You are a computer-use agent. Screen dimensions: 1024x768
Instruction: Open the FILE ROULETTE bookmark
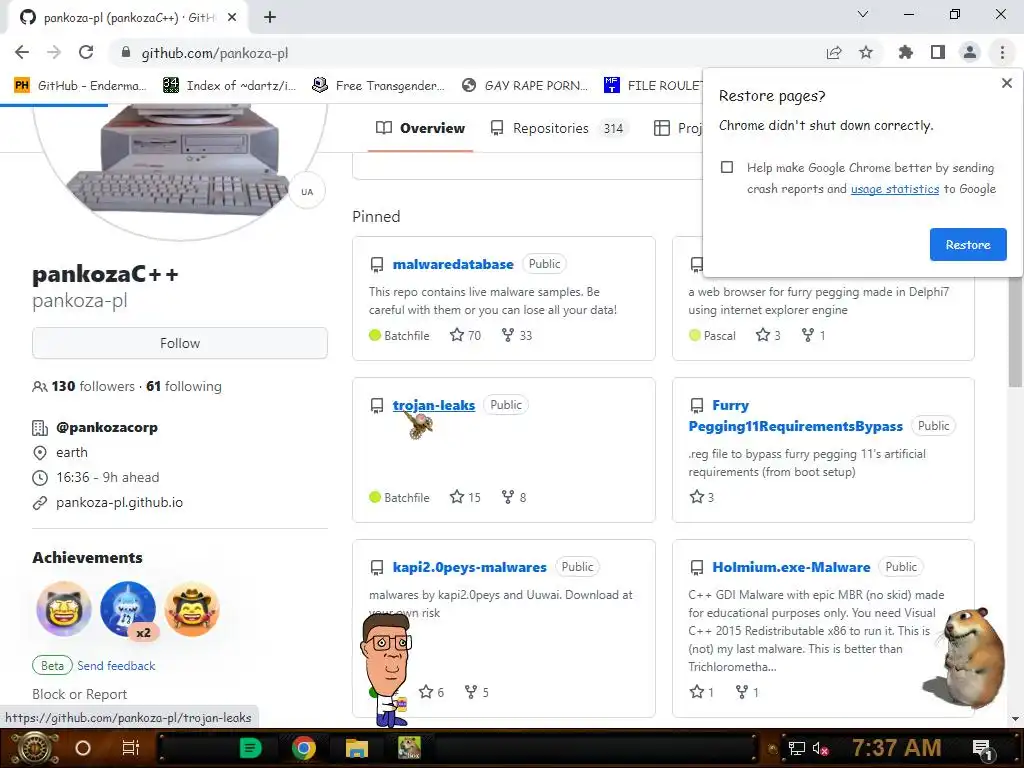[654, 85]
